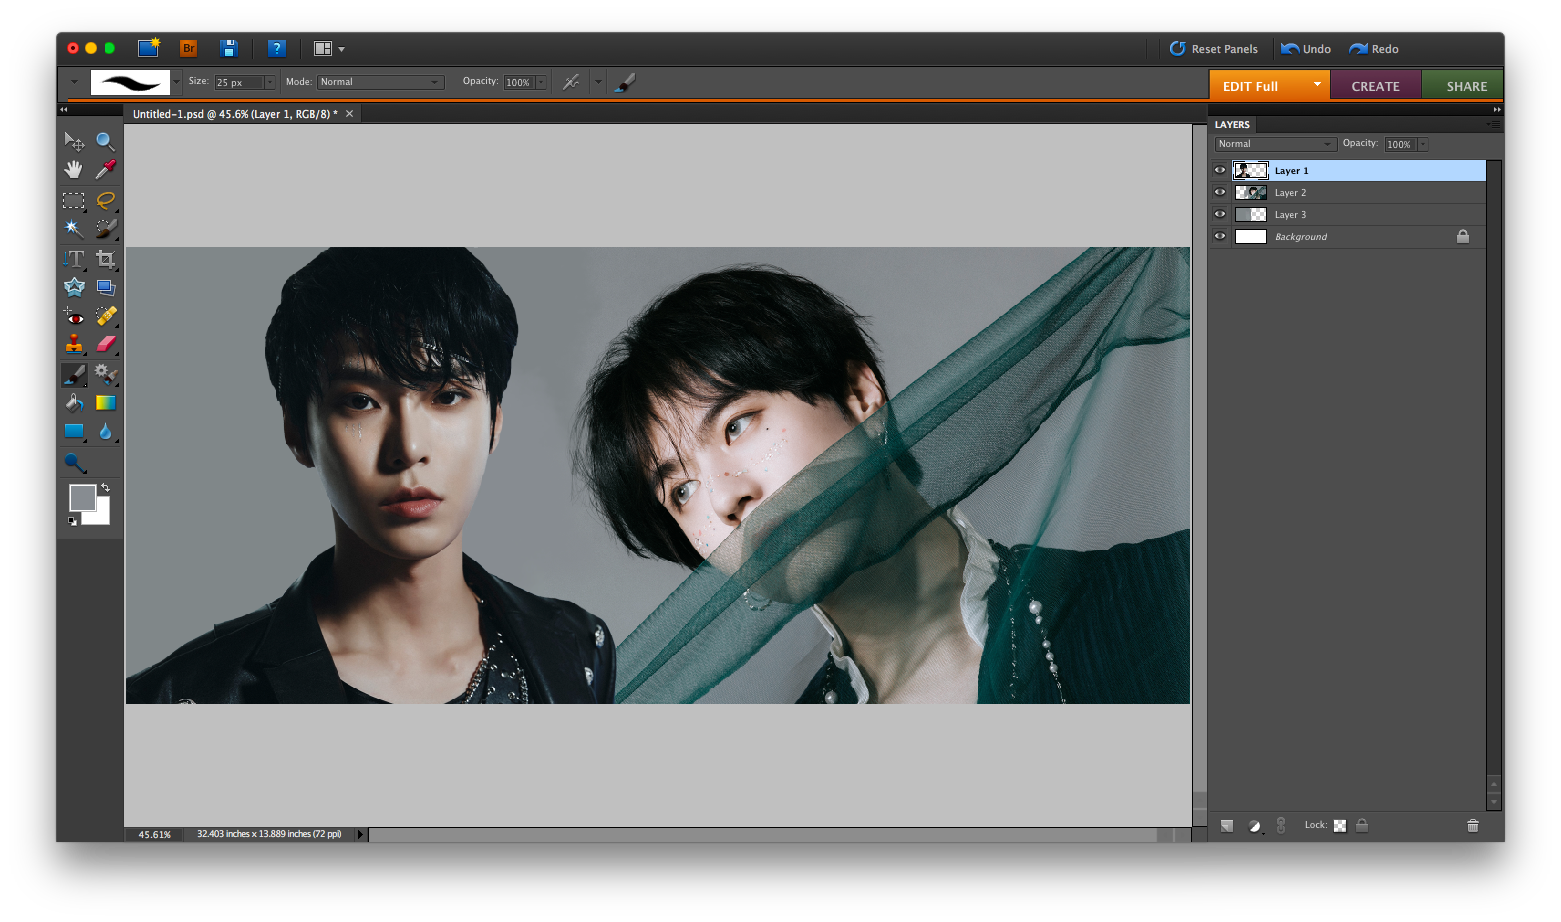1561x922 pixels.
Task: Open the brush preset picker dropdown
Action: coord(177,82)
